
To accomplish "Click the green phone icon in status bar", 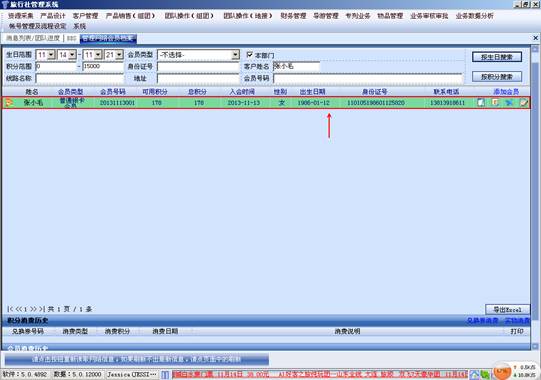I will pos(485,375).
